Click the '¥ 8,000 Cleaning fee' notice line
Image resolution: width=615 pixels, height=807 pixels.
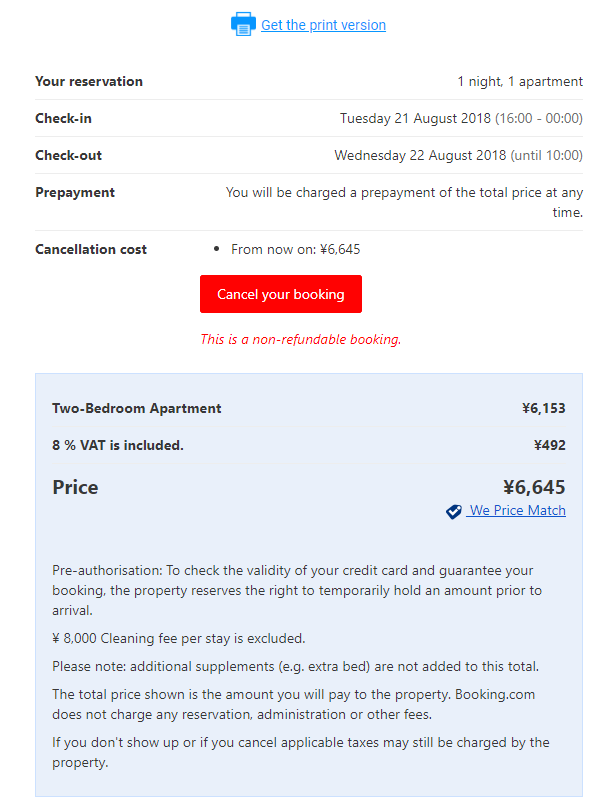pos(179,638)
